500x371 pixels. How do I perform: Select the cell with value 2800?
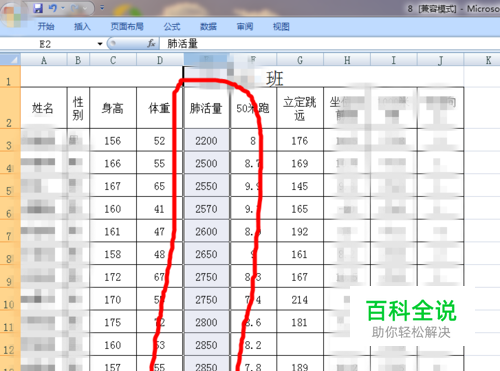click(206, 322)
